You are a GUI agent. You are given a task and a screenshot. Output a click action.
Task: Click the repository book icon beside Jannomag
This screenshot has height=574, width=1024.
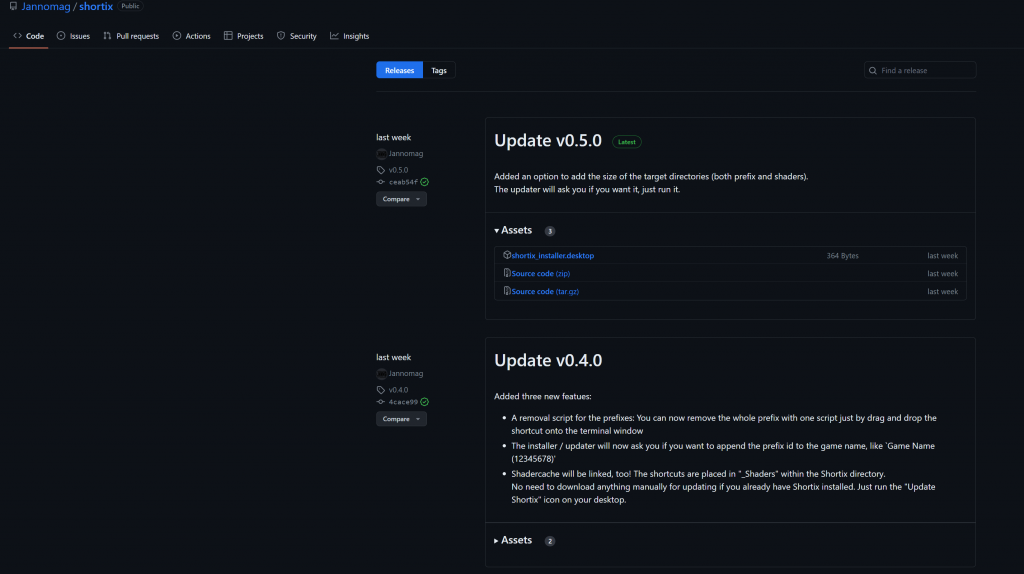pos(13,6)
